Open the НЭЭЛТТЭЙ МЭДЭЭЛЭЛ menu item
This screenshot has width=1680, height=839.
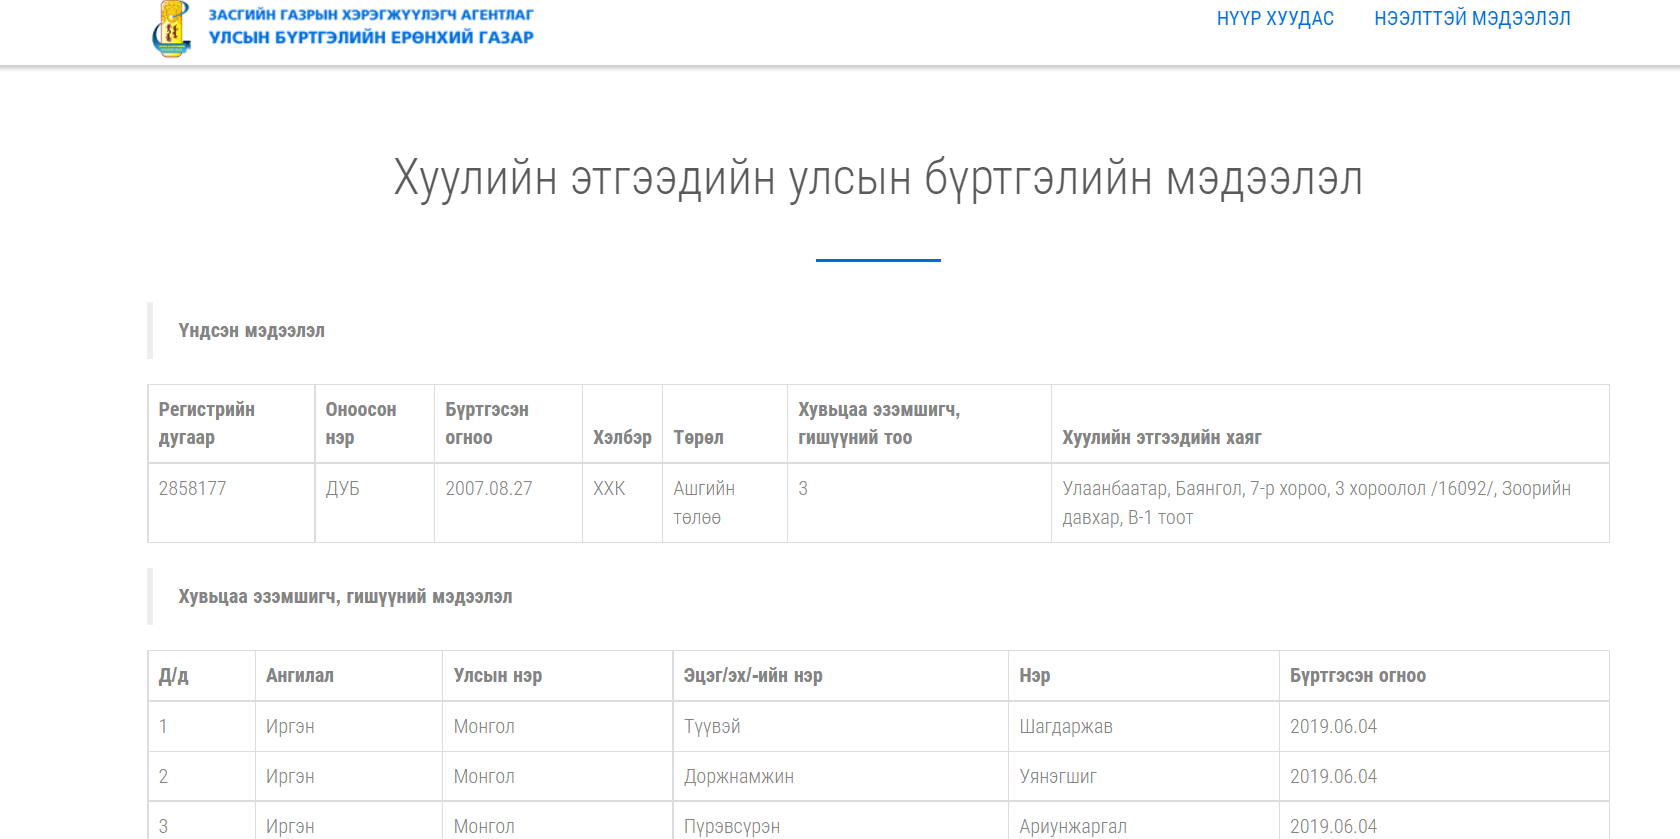1472,19
